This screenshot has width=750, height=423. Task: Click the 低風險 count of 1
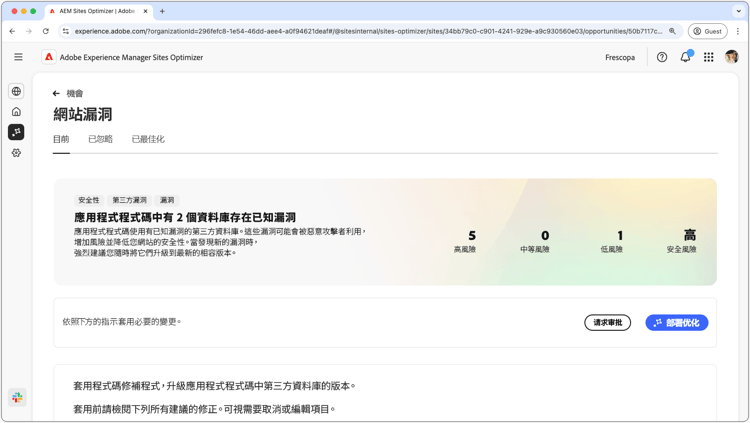(620, 235)
